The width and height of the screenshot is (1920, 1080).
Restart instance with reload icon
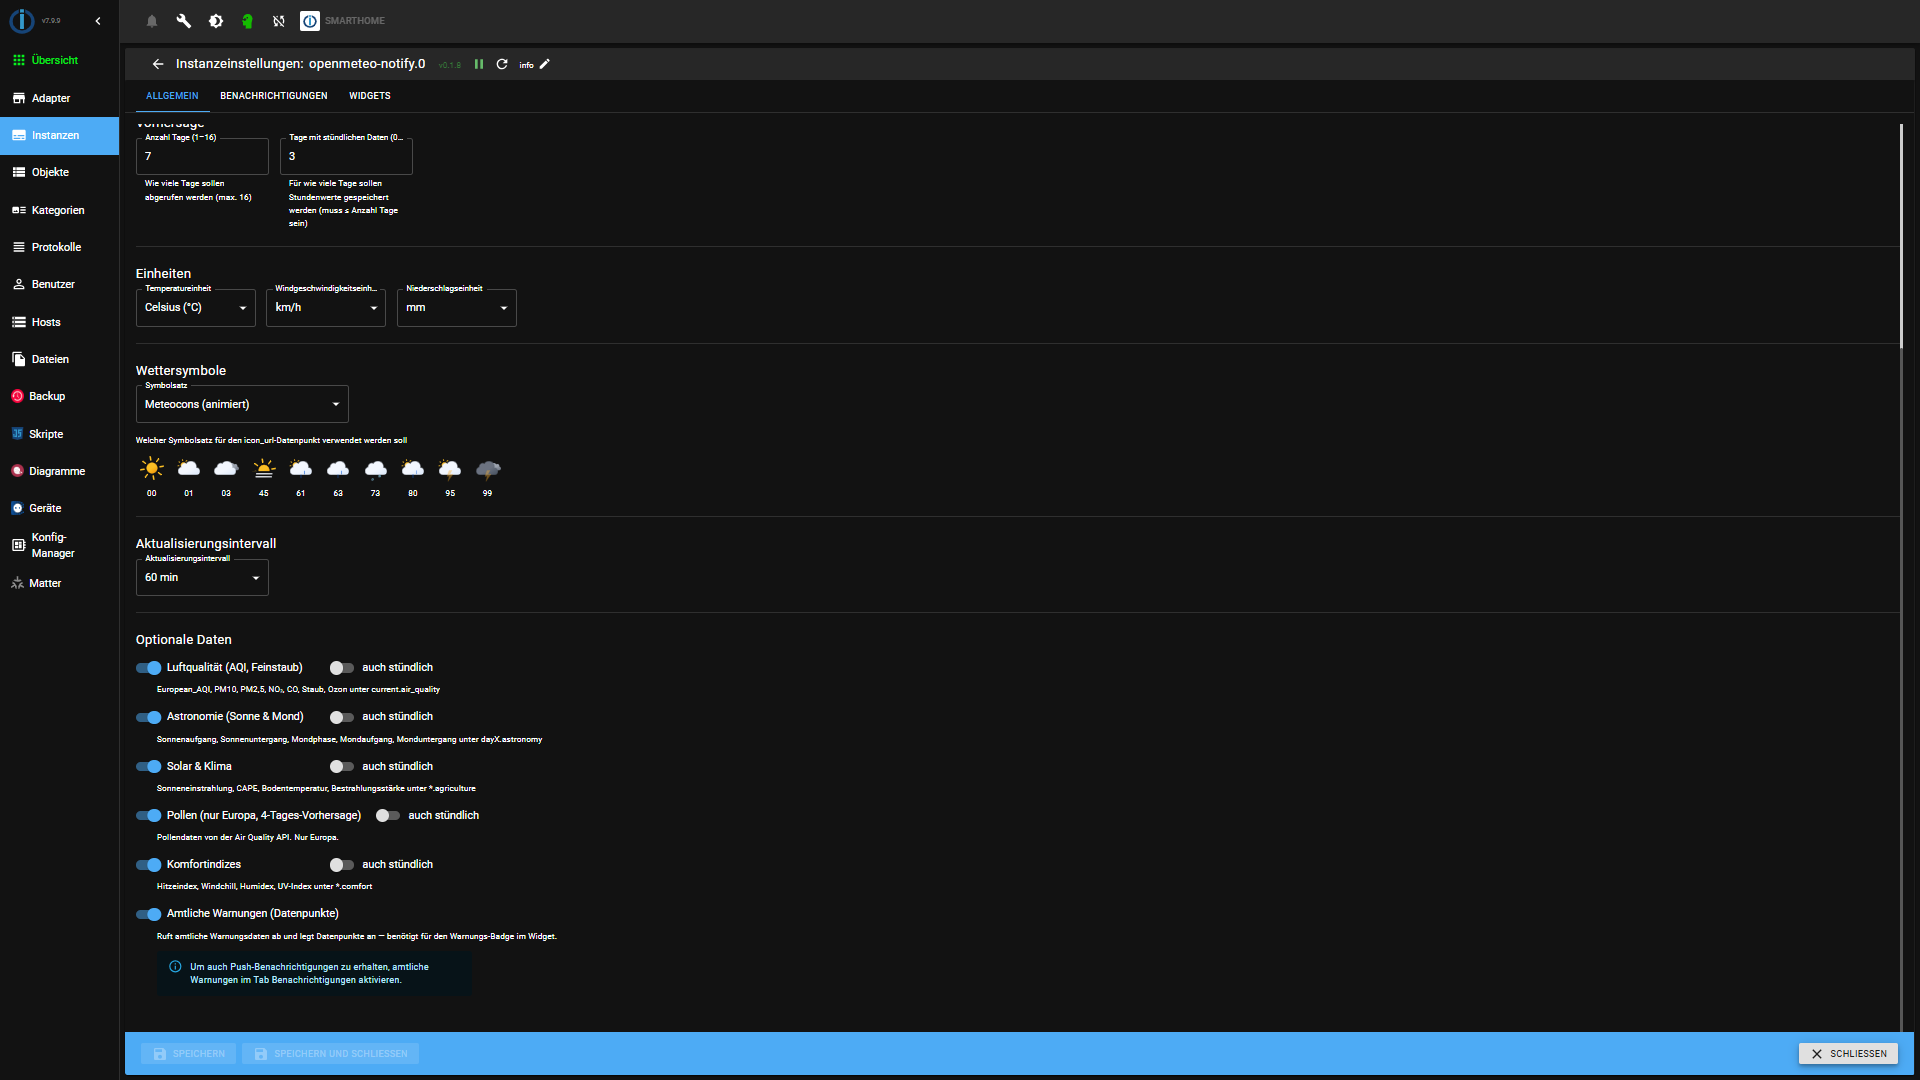[x=502, y=64]
